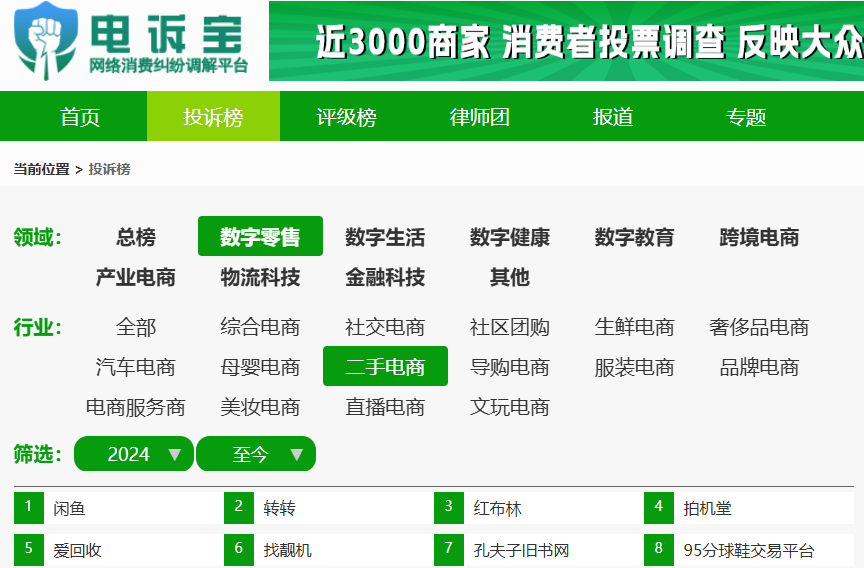
Task: Pick the 数字教育 domain filter
Action: (634, 237)
